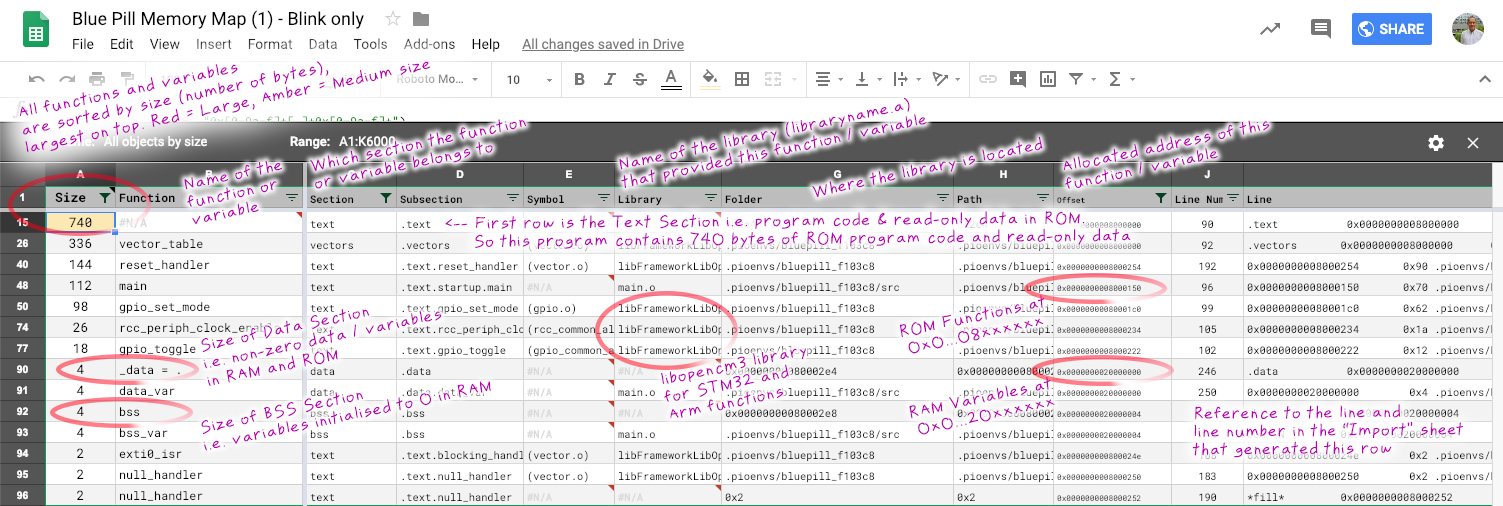Select the reset_handler cell
Screen dimensions: 1503x506
point(210,265)
